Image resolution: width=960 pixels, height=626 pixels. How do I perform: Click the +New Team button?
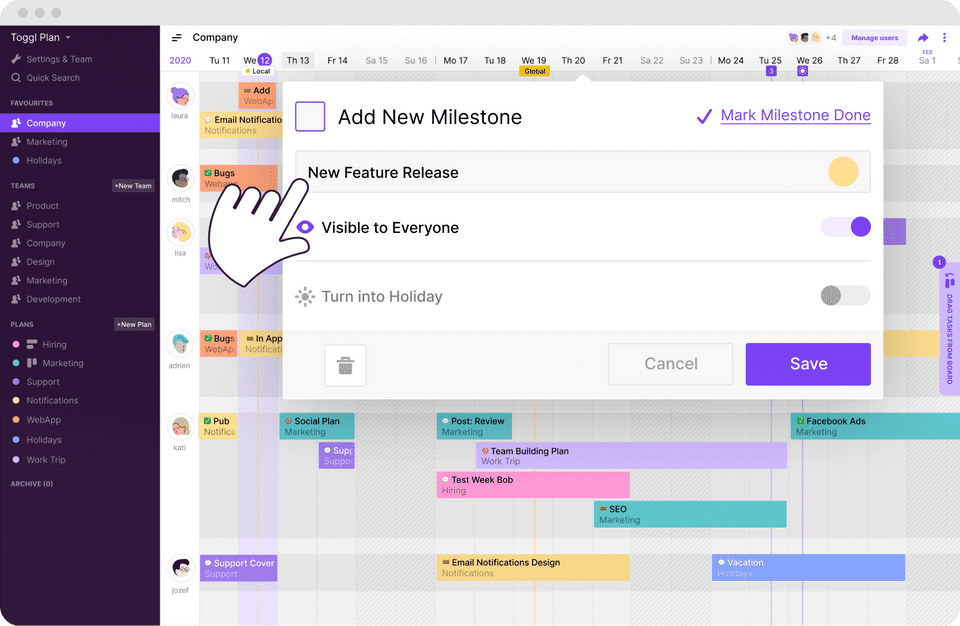pyautogui.click(x=133, y=186)
